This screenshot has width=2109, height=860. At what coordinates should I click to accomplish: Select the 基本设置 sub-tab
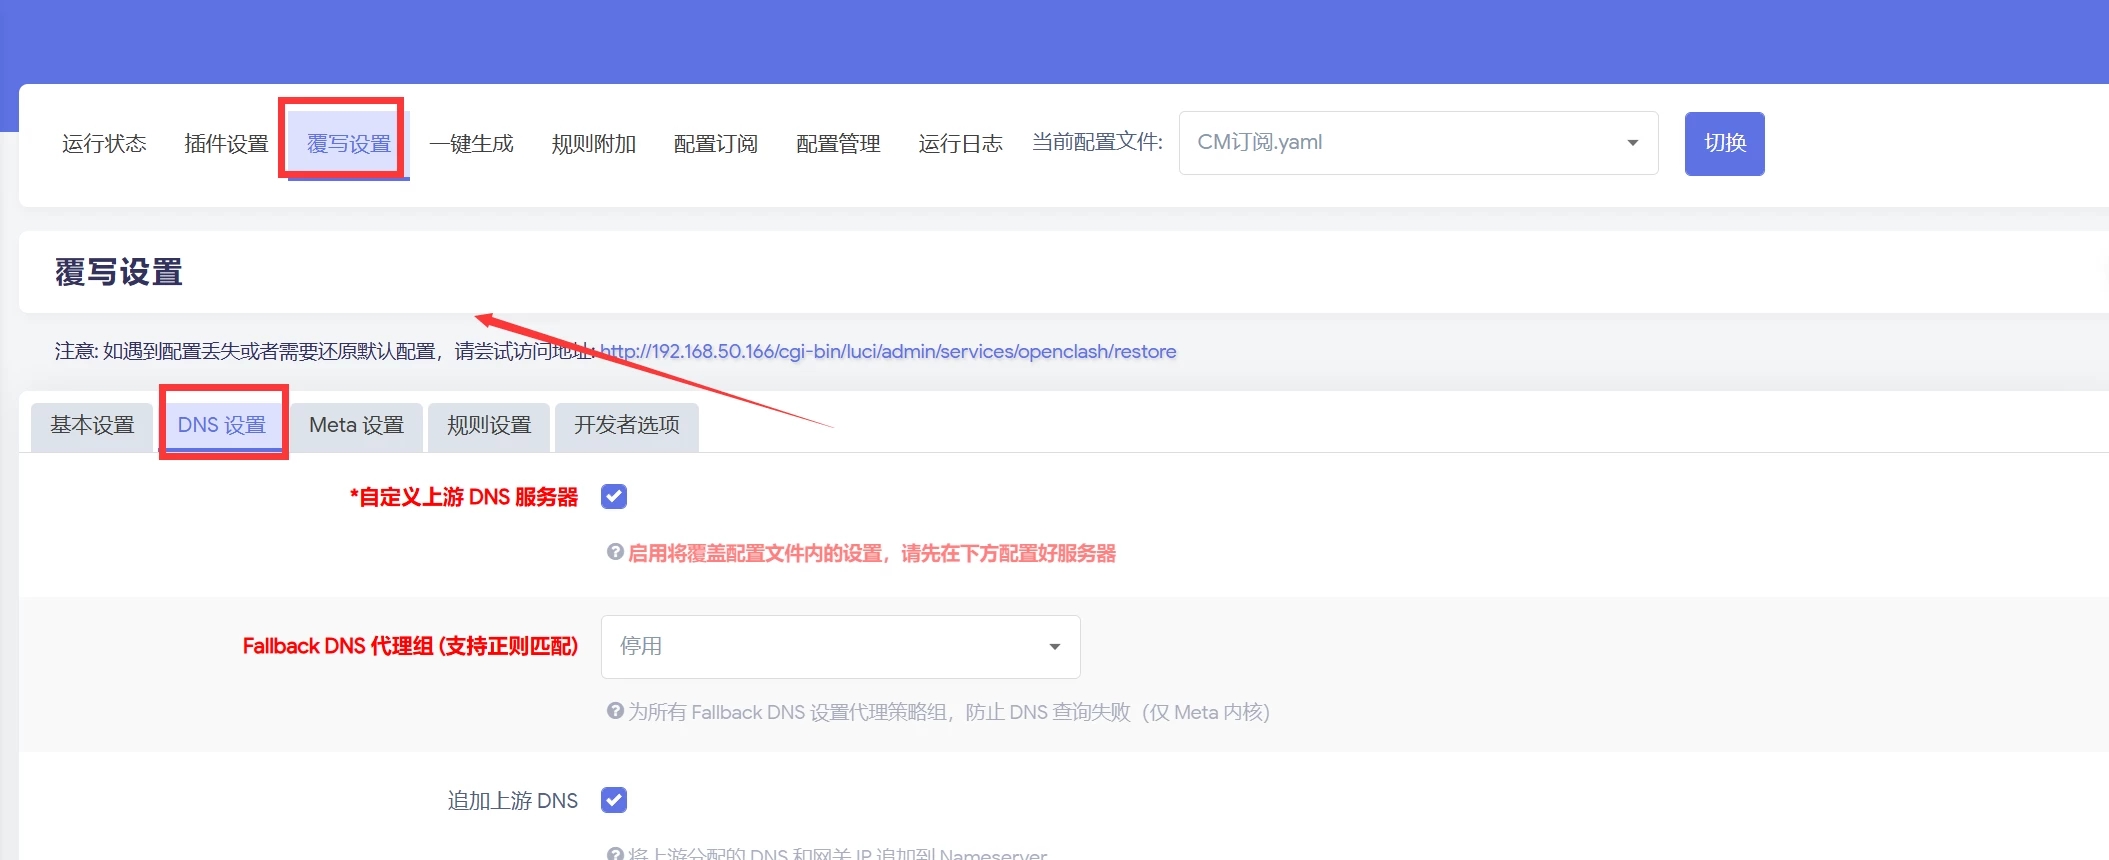[x=92, y=426]
